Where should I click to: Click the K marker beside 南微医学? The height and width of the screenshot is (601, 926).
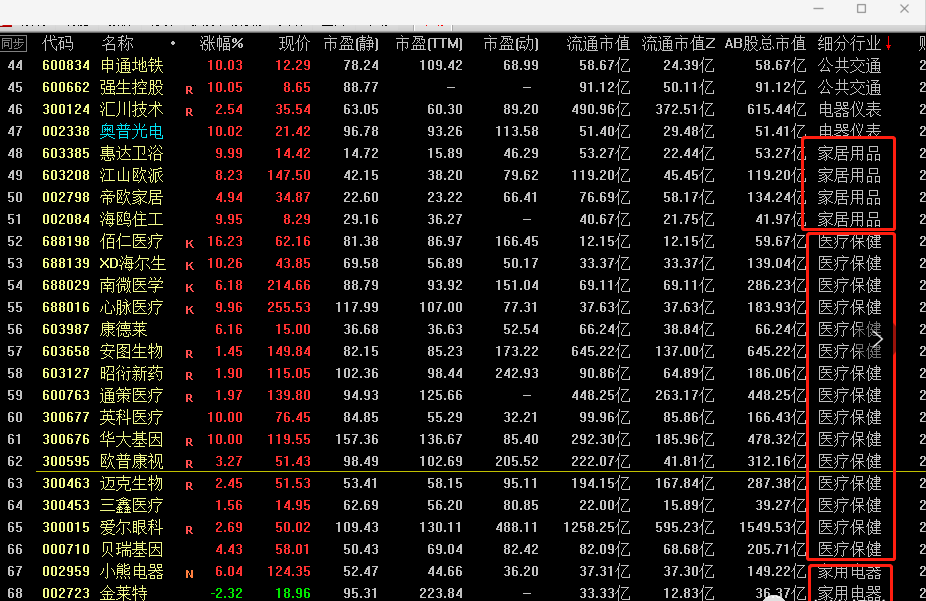190,288
